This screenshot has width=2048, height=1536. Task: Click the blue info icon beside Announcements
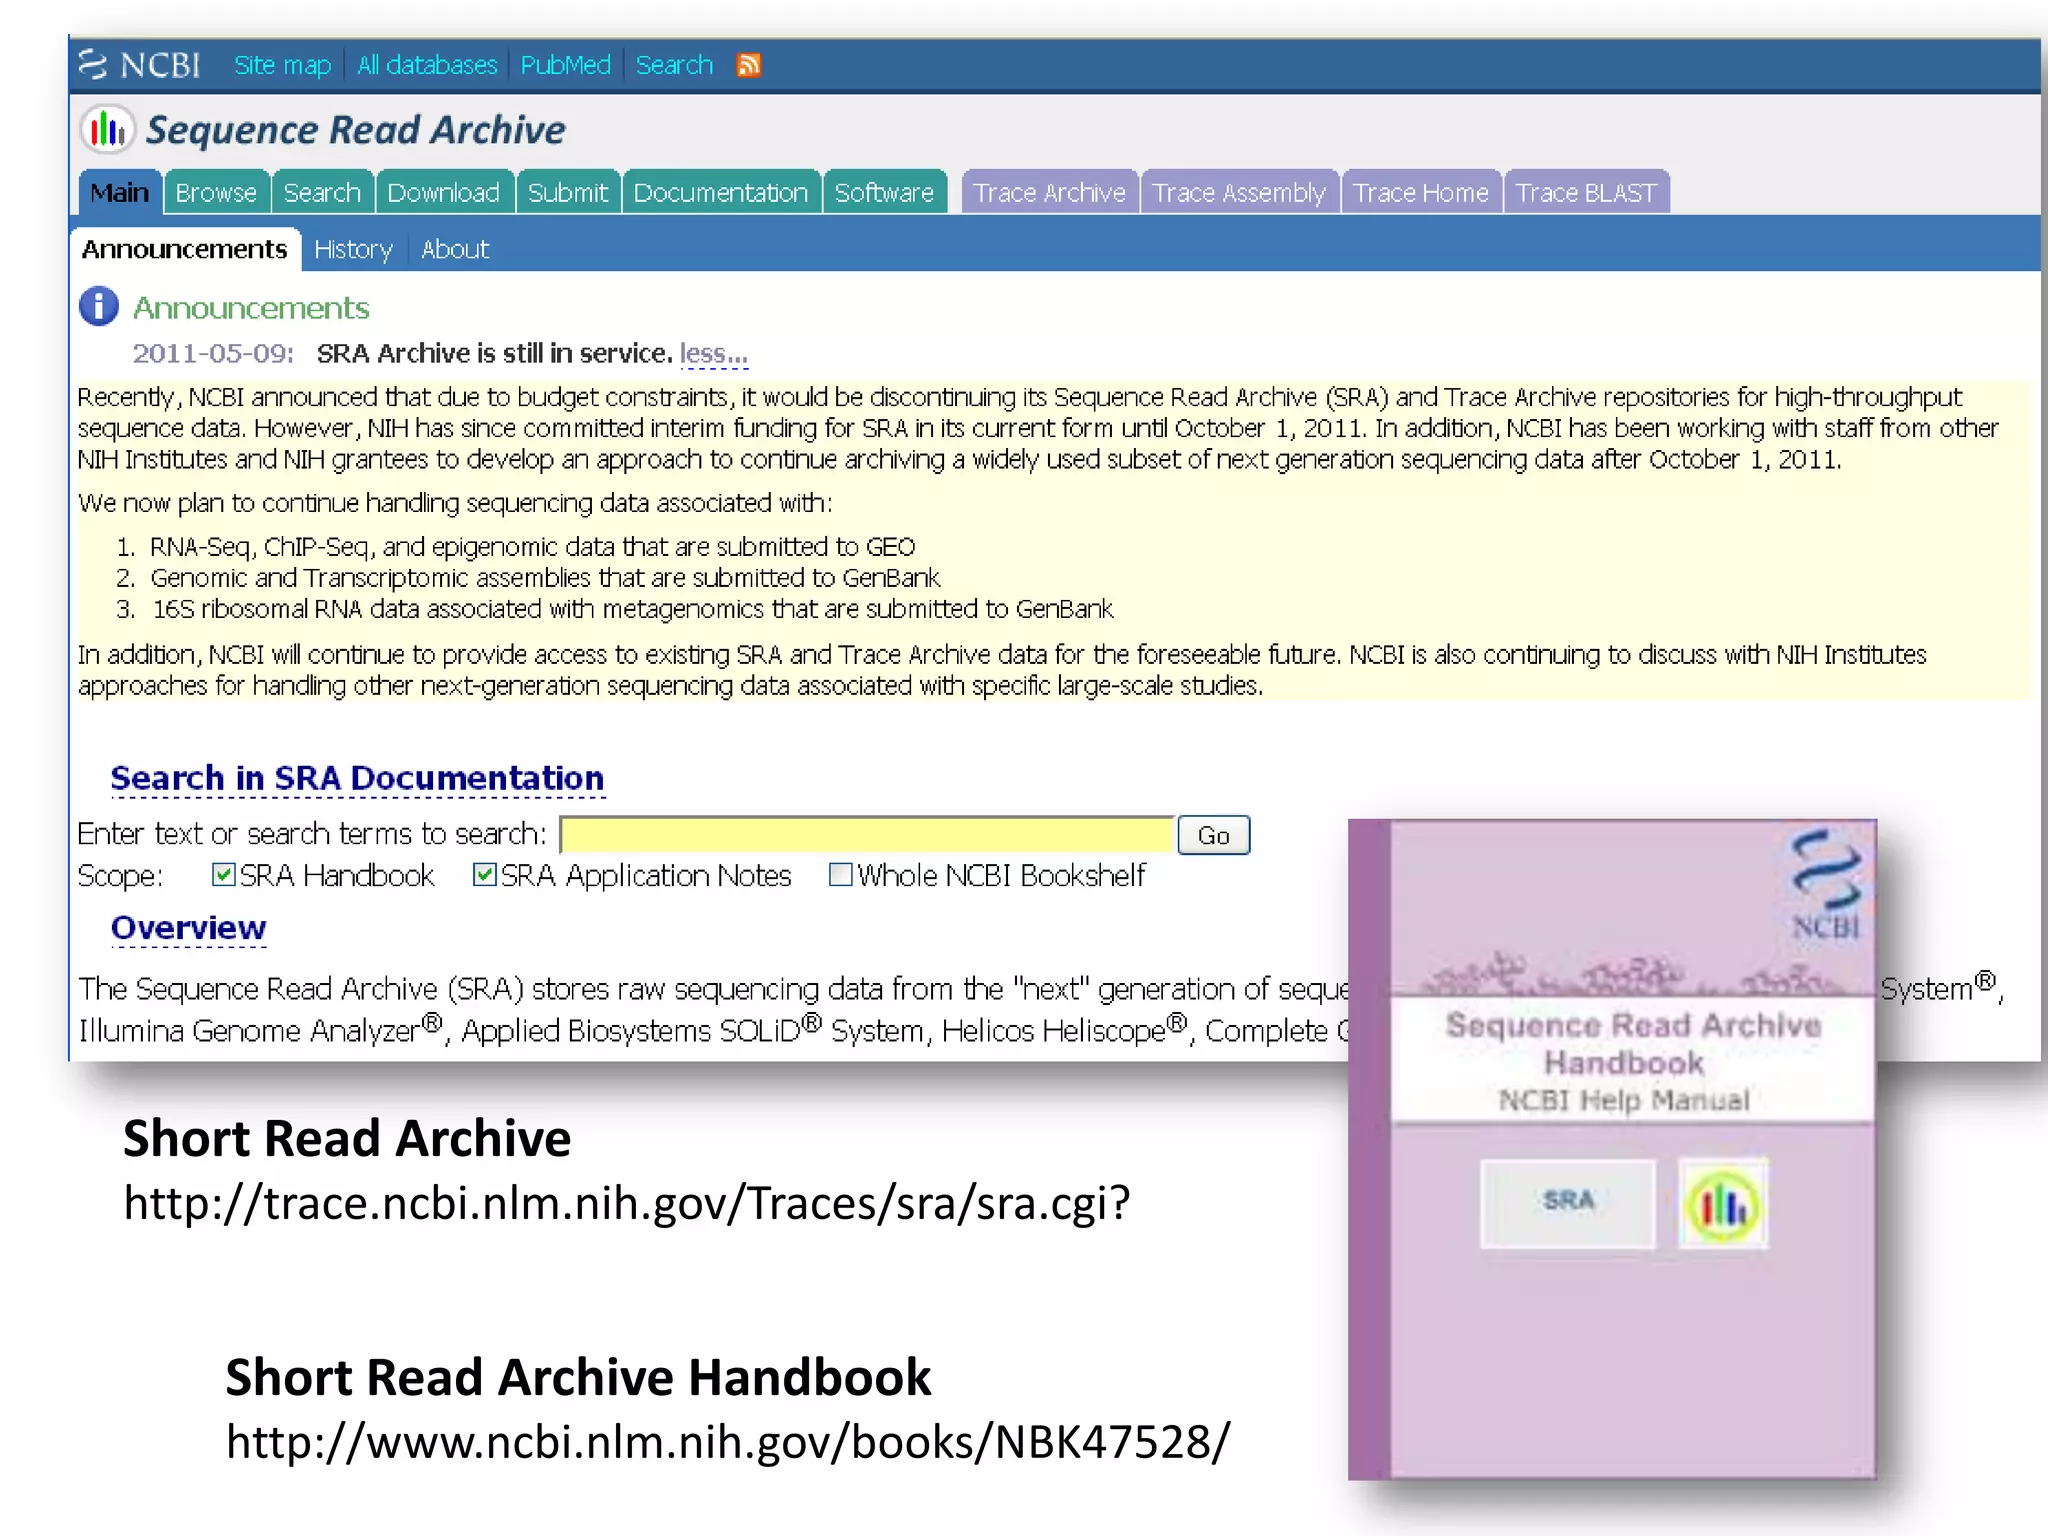99,306
